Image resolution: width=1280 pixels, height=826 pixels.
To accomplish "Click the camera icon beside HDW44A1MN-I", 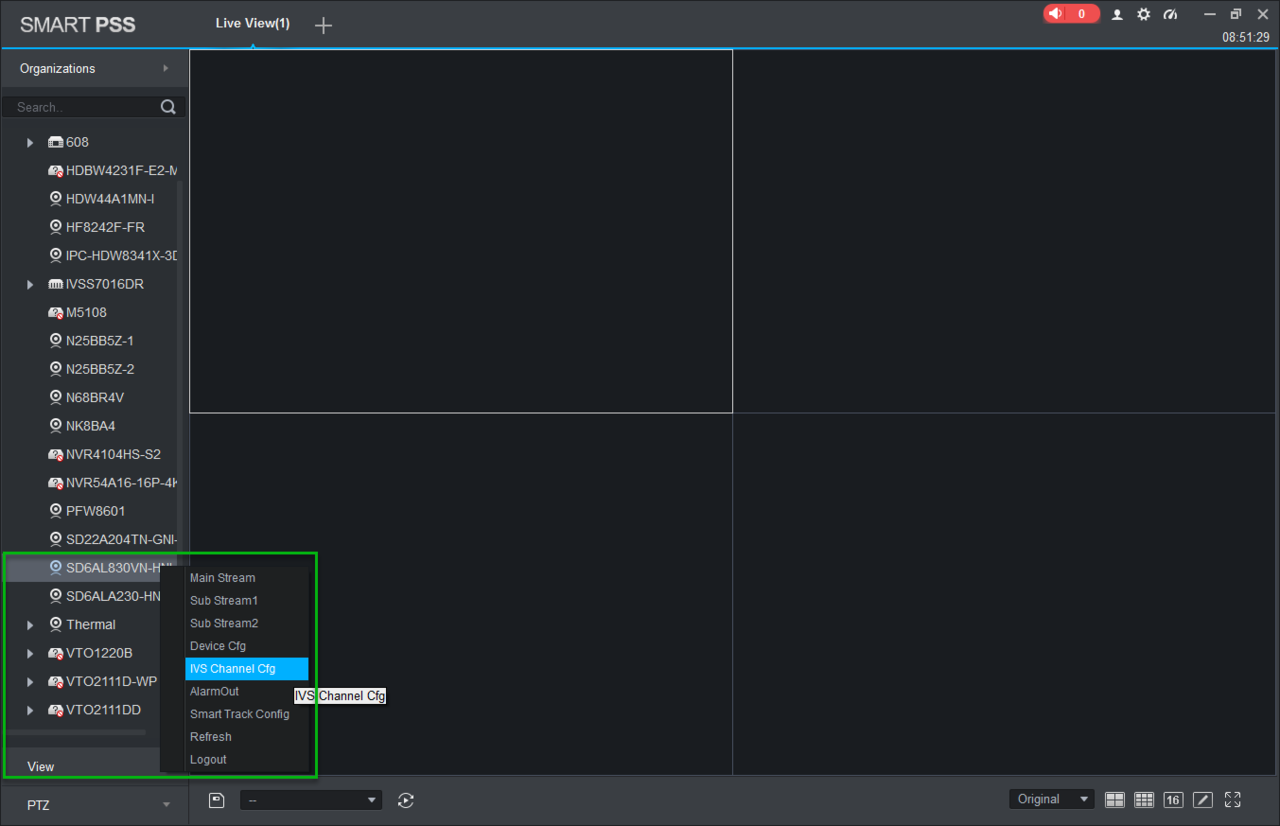I will (x=56, y=198).
